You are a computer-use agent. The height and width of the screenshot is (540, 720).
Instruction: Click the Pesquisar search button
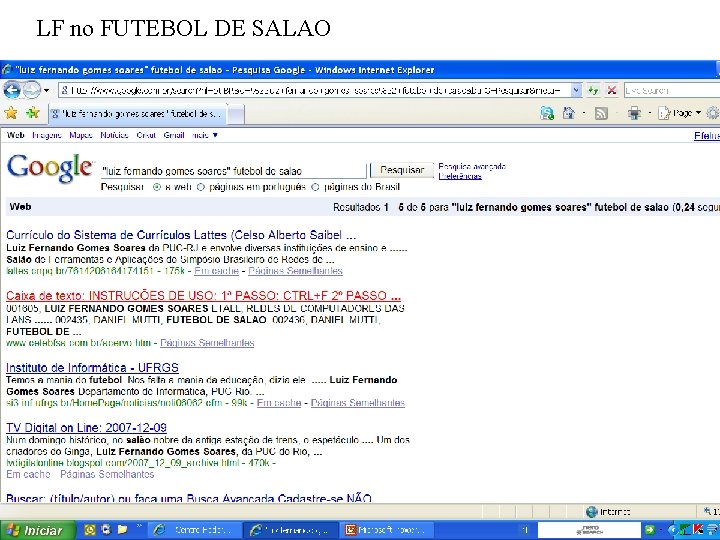coord(402,170)
